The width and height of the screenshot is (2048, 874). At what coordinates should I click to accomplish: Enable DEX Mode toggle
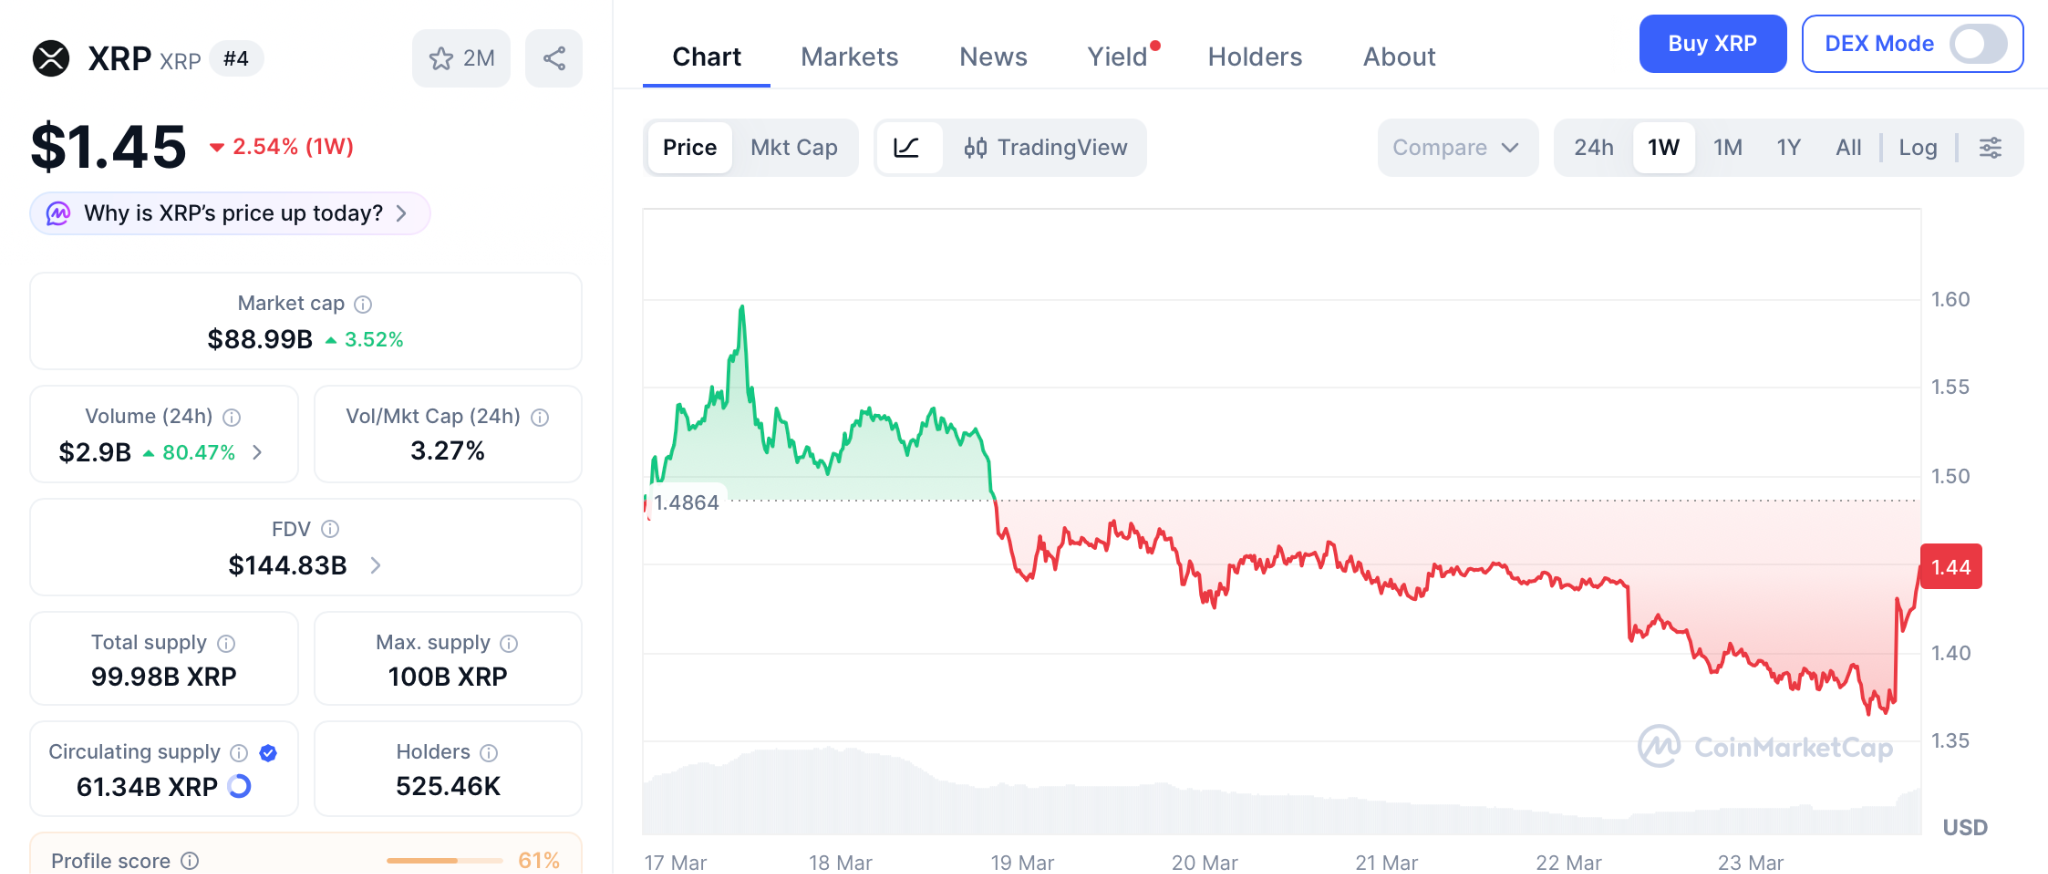point(1979,44)
